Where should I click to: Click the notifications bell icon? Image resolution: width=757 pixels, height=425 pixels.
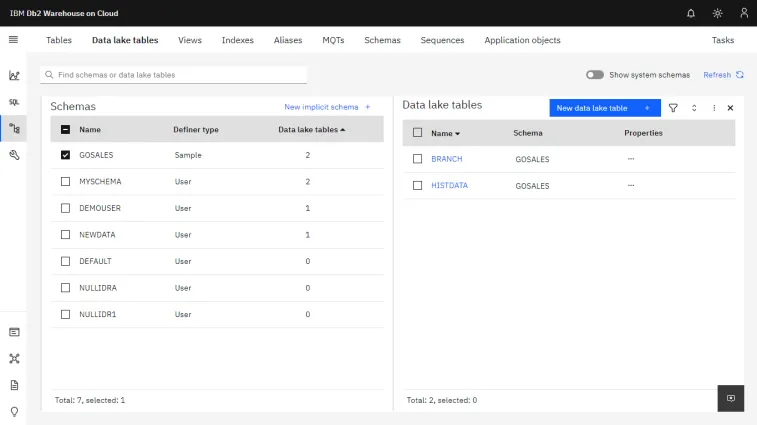[691, 13]
